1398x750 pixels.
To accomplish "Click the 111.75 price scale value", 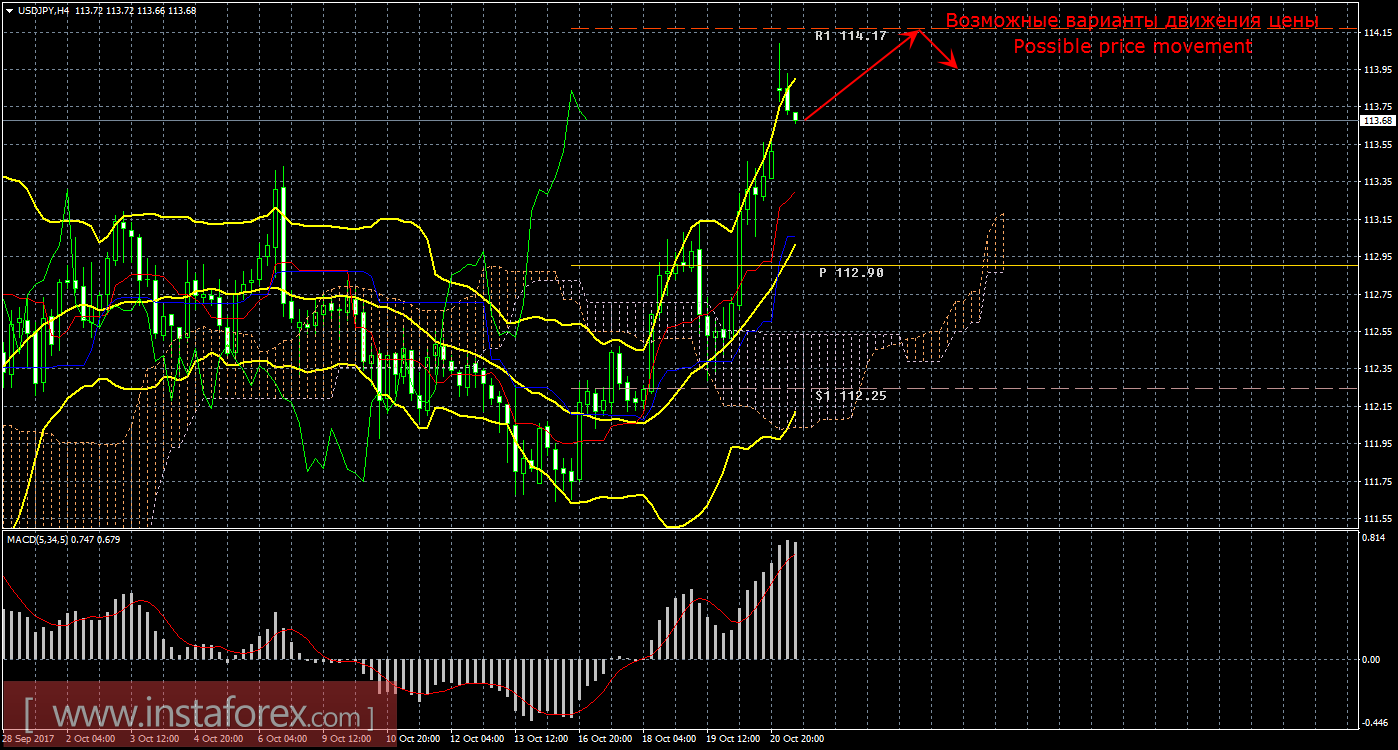I will 1378,482.
